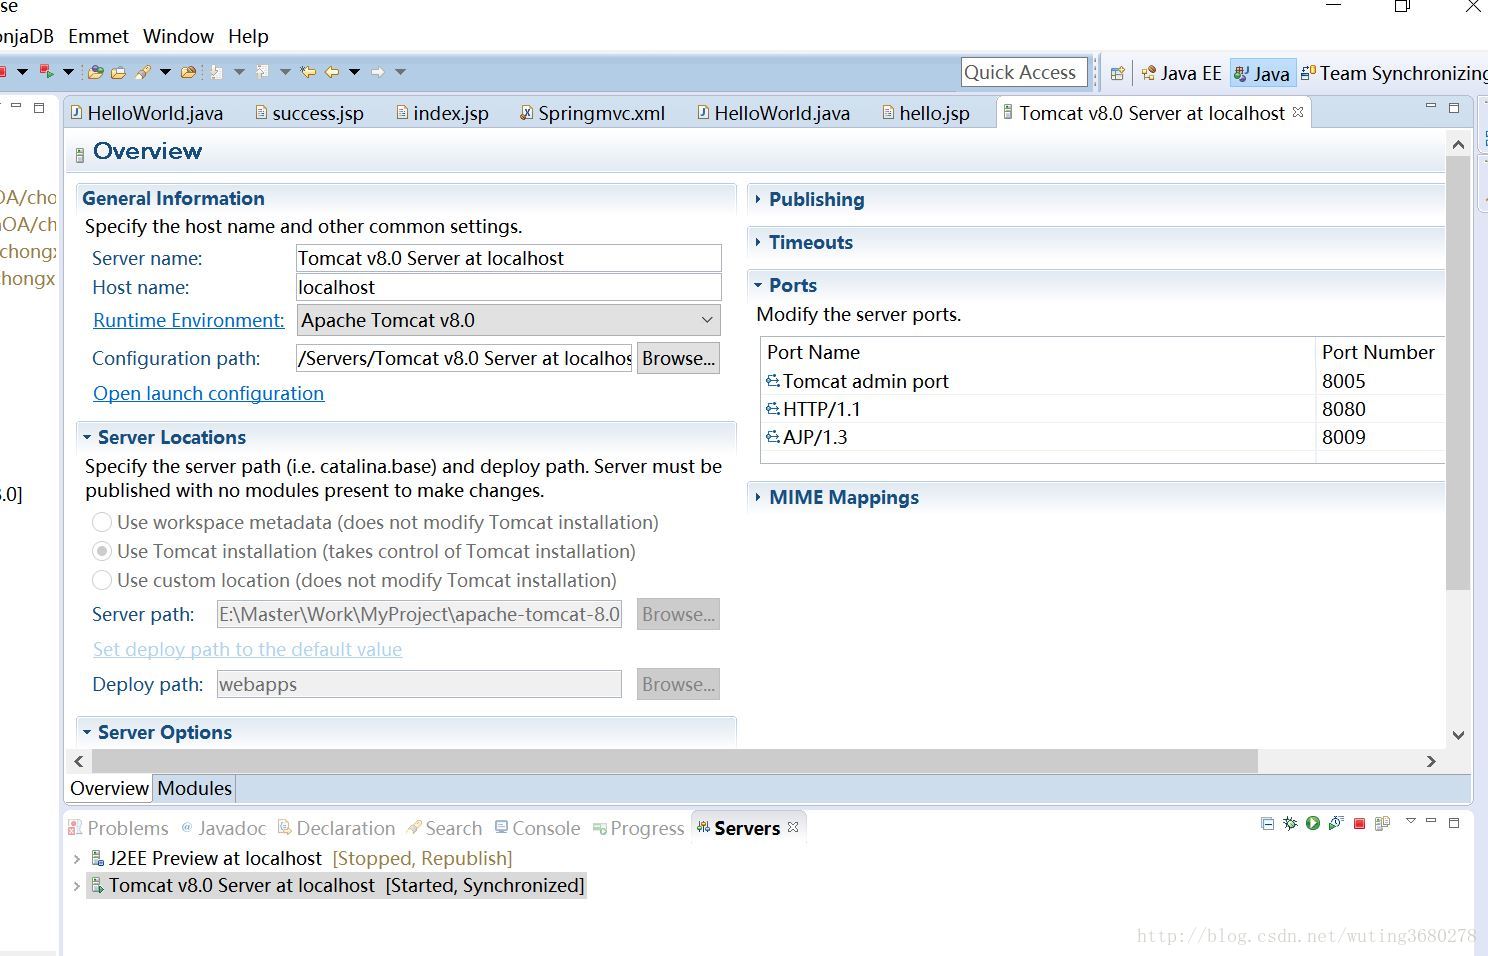
Task: Open the Servers view menu triangle
Action: (x=1410, y=821)
